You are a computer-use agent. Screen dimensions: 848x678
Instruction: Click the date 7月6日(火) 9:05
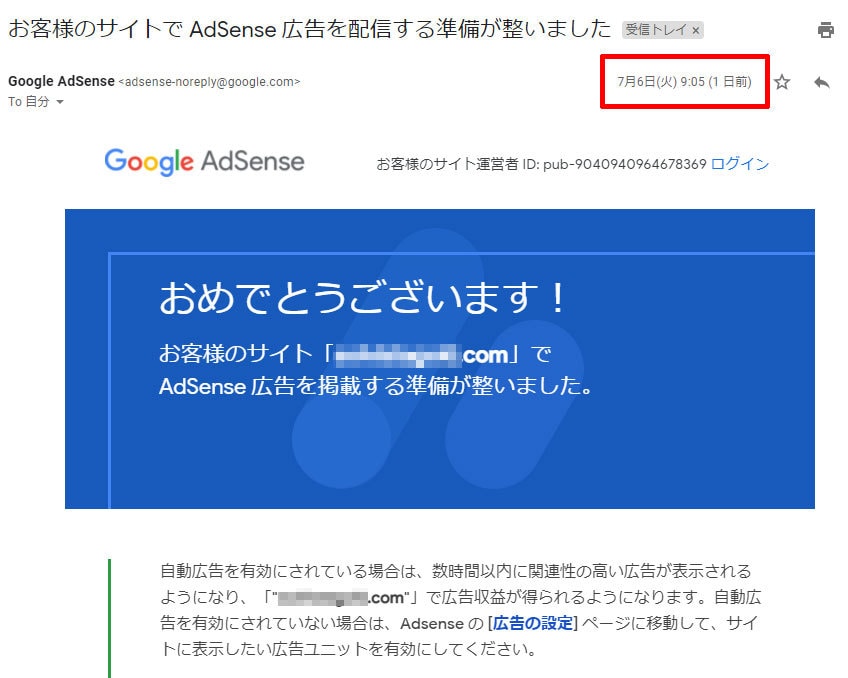661,82
